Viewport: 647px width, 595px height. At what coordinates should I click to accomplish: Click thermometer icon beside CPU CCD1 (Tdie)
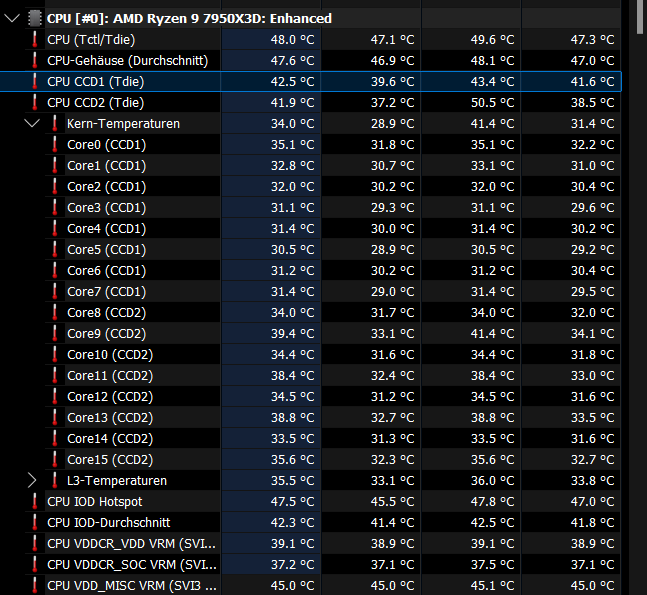click(x=35, y=82)
